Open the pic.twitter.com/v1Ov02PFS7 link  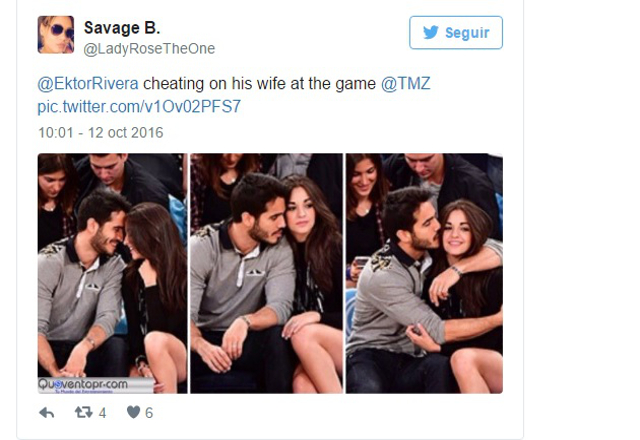[139, 107]
